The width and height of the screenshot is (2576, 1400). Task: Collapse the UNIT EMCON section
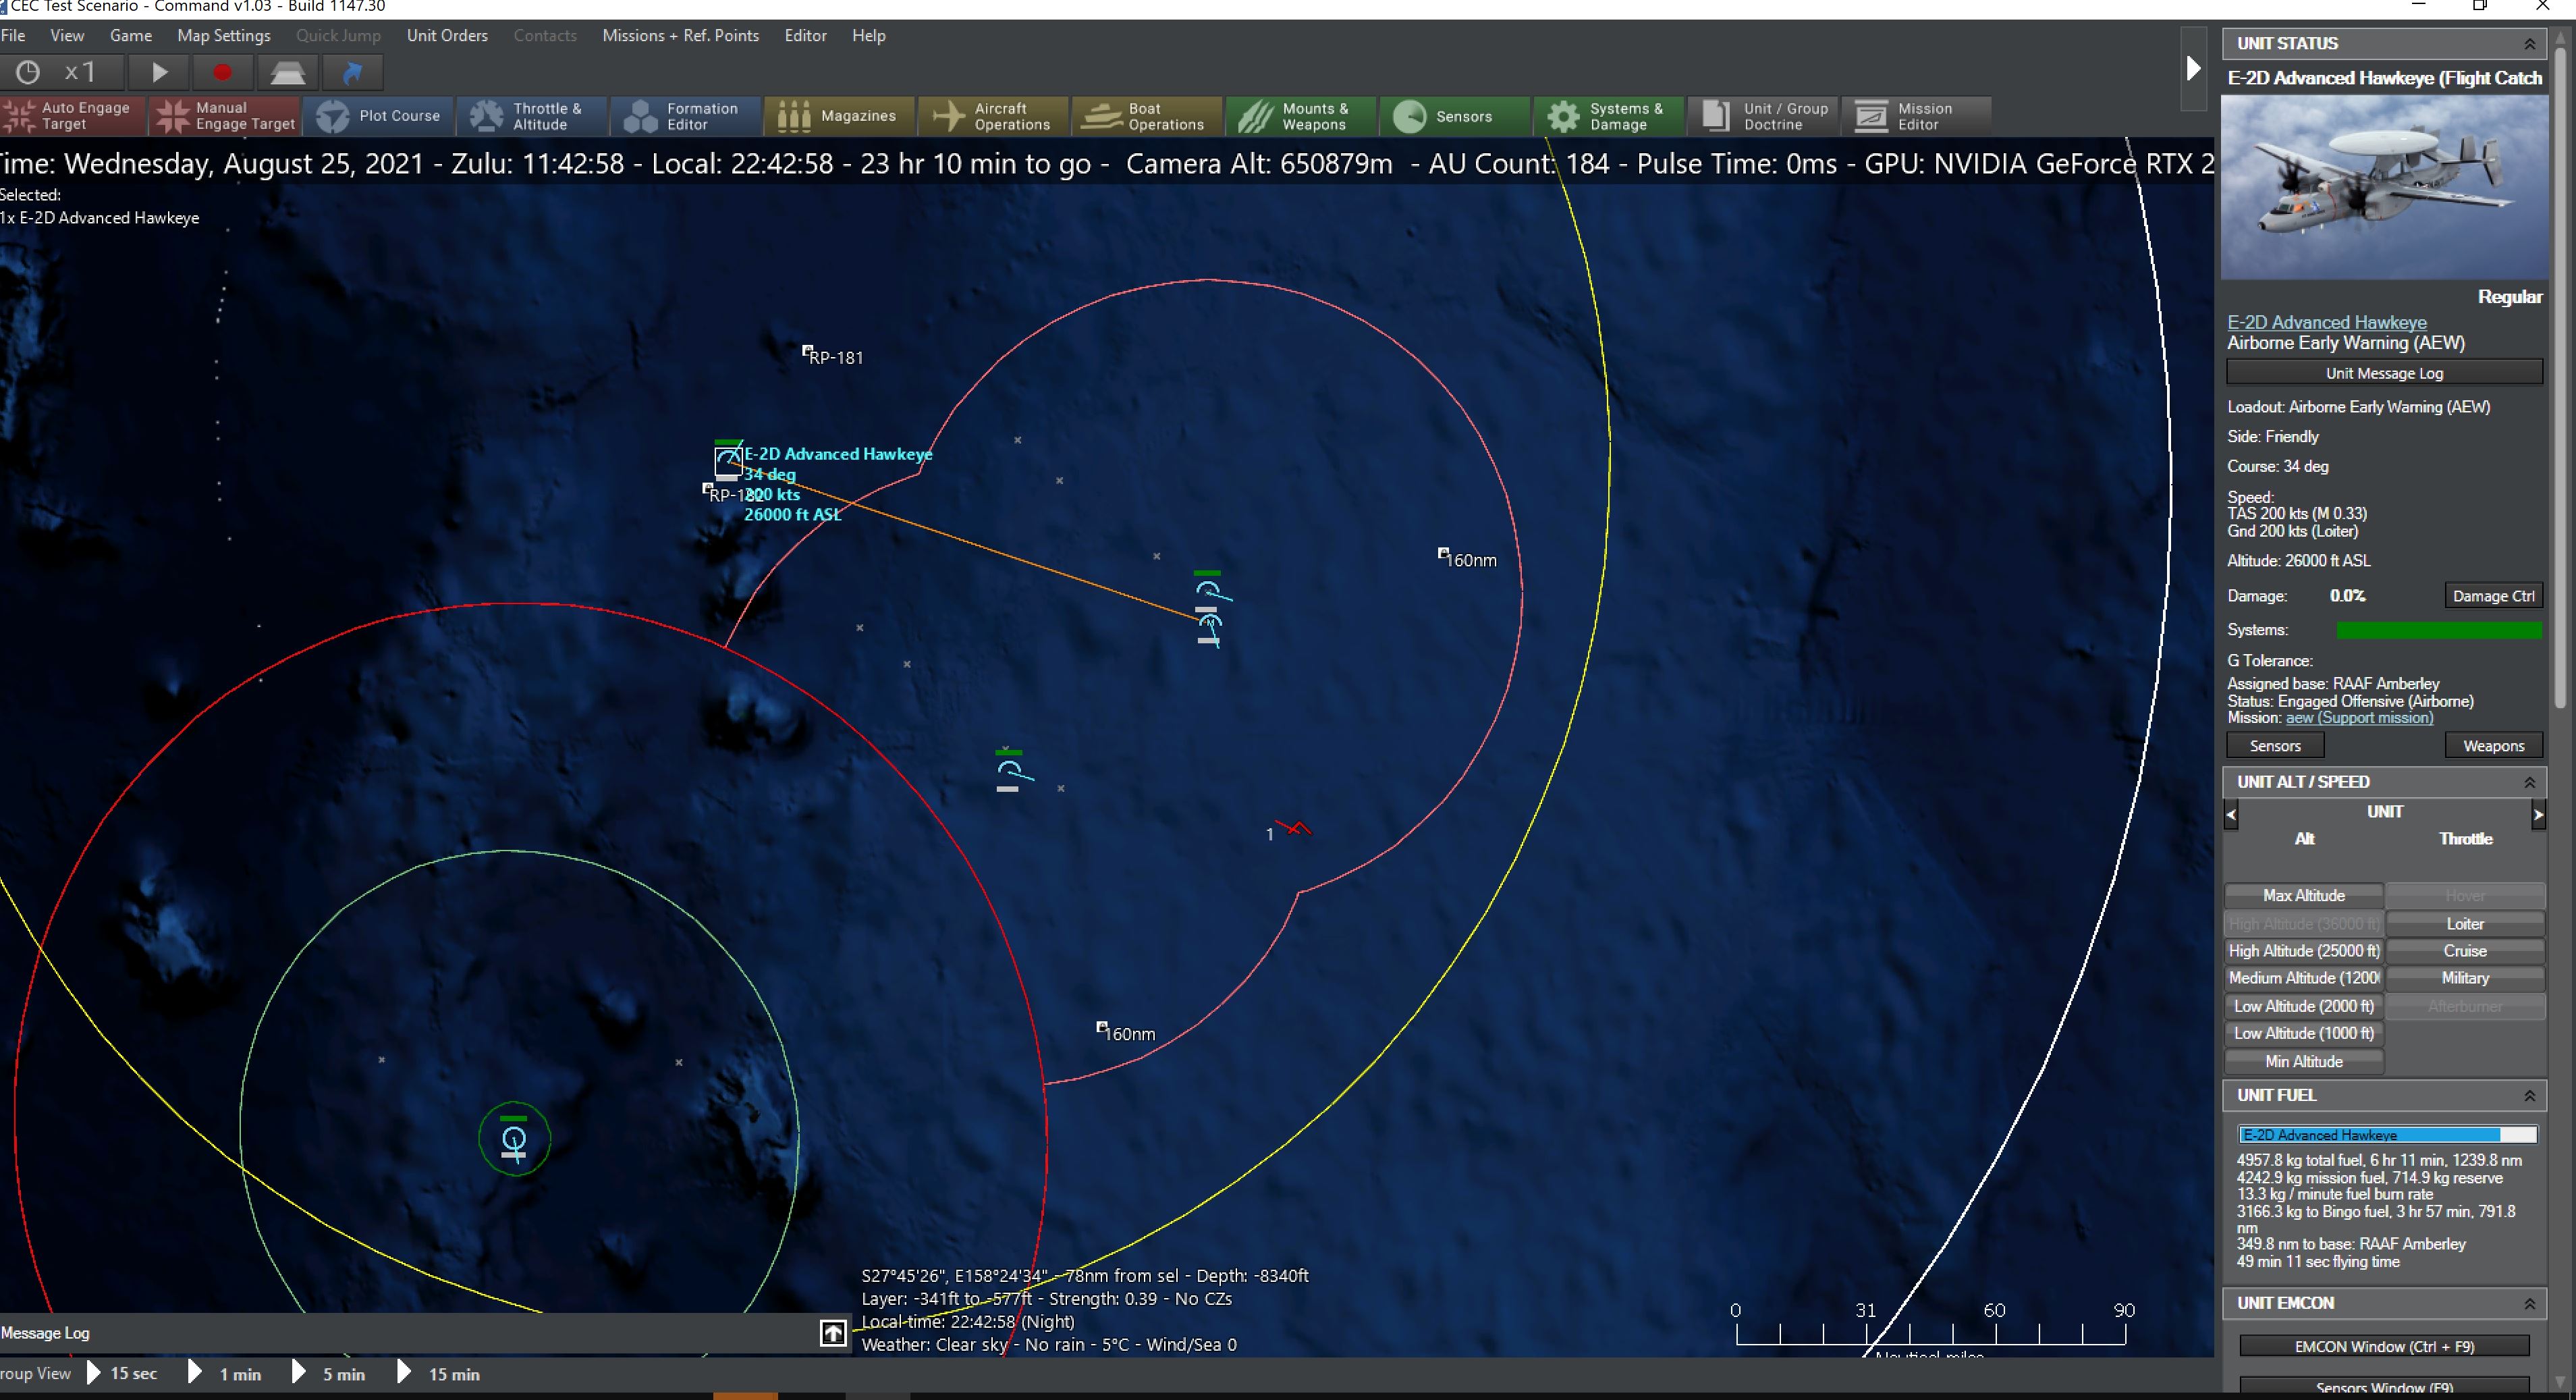2529,1304
